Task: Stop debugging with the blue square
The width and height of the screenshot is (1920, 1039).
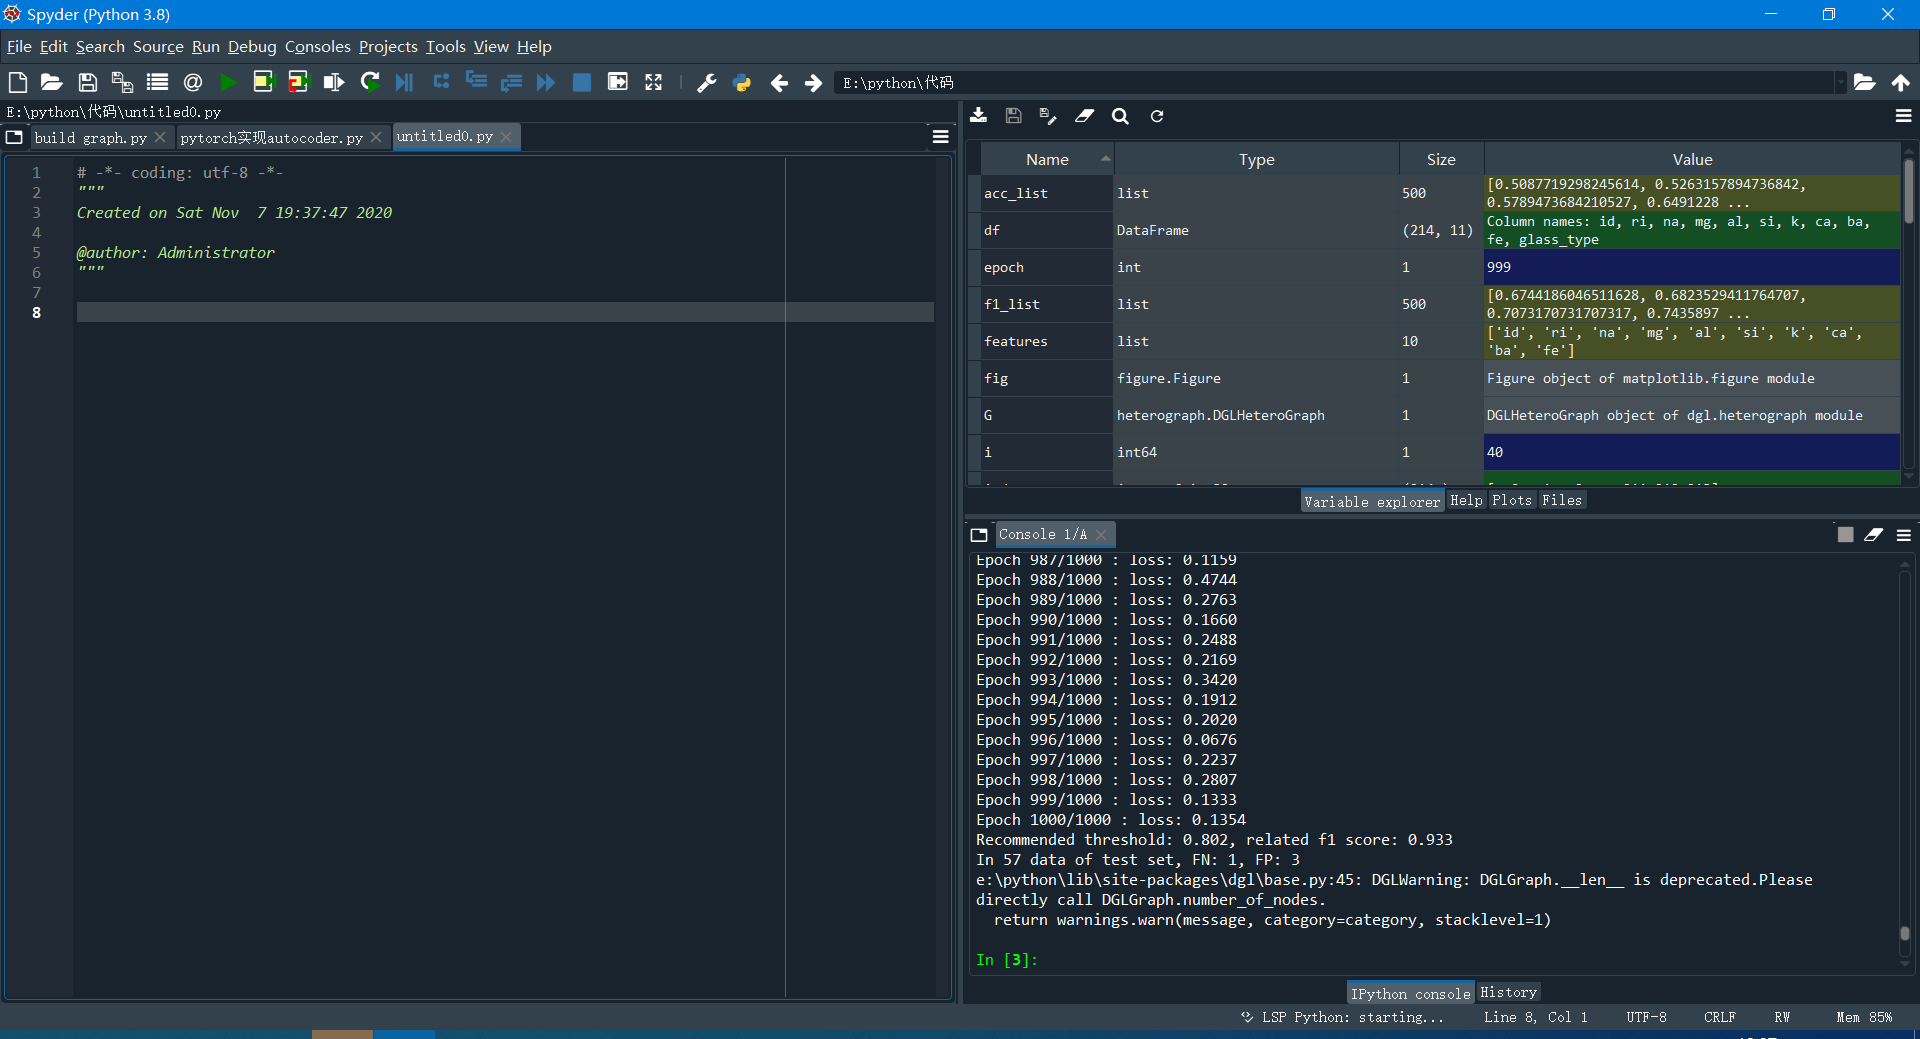Action: (581, 82)
